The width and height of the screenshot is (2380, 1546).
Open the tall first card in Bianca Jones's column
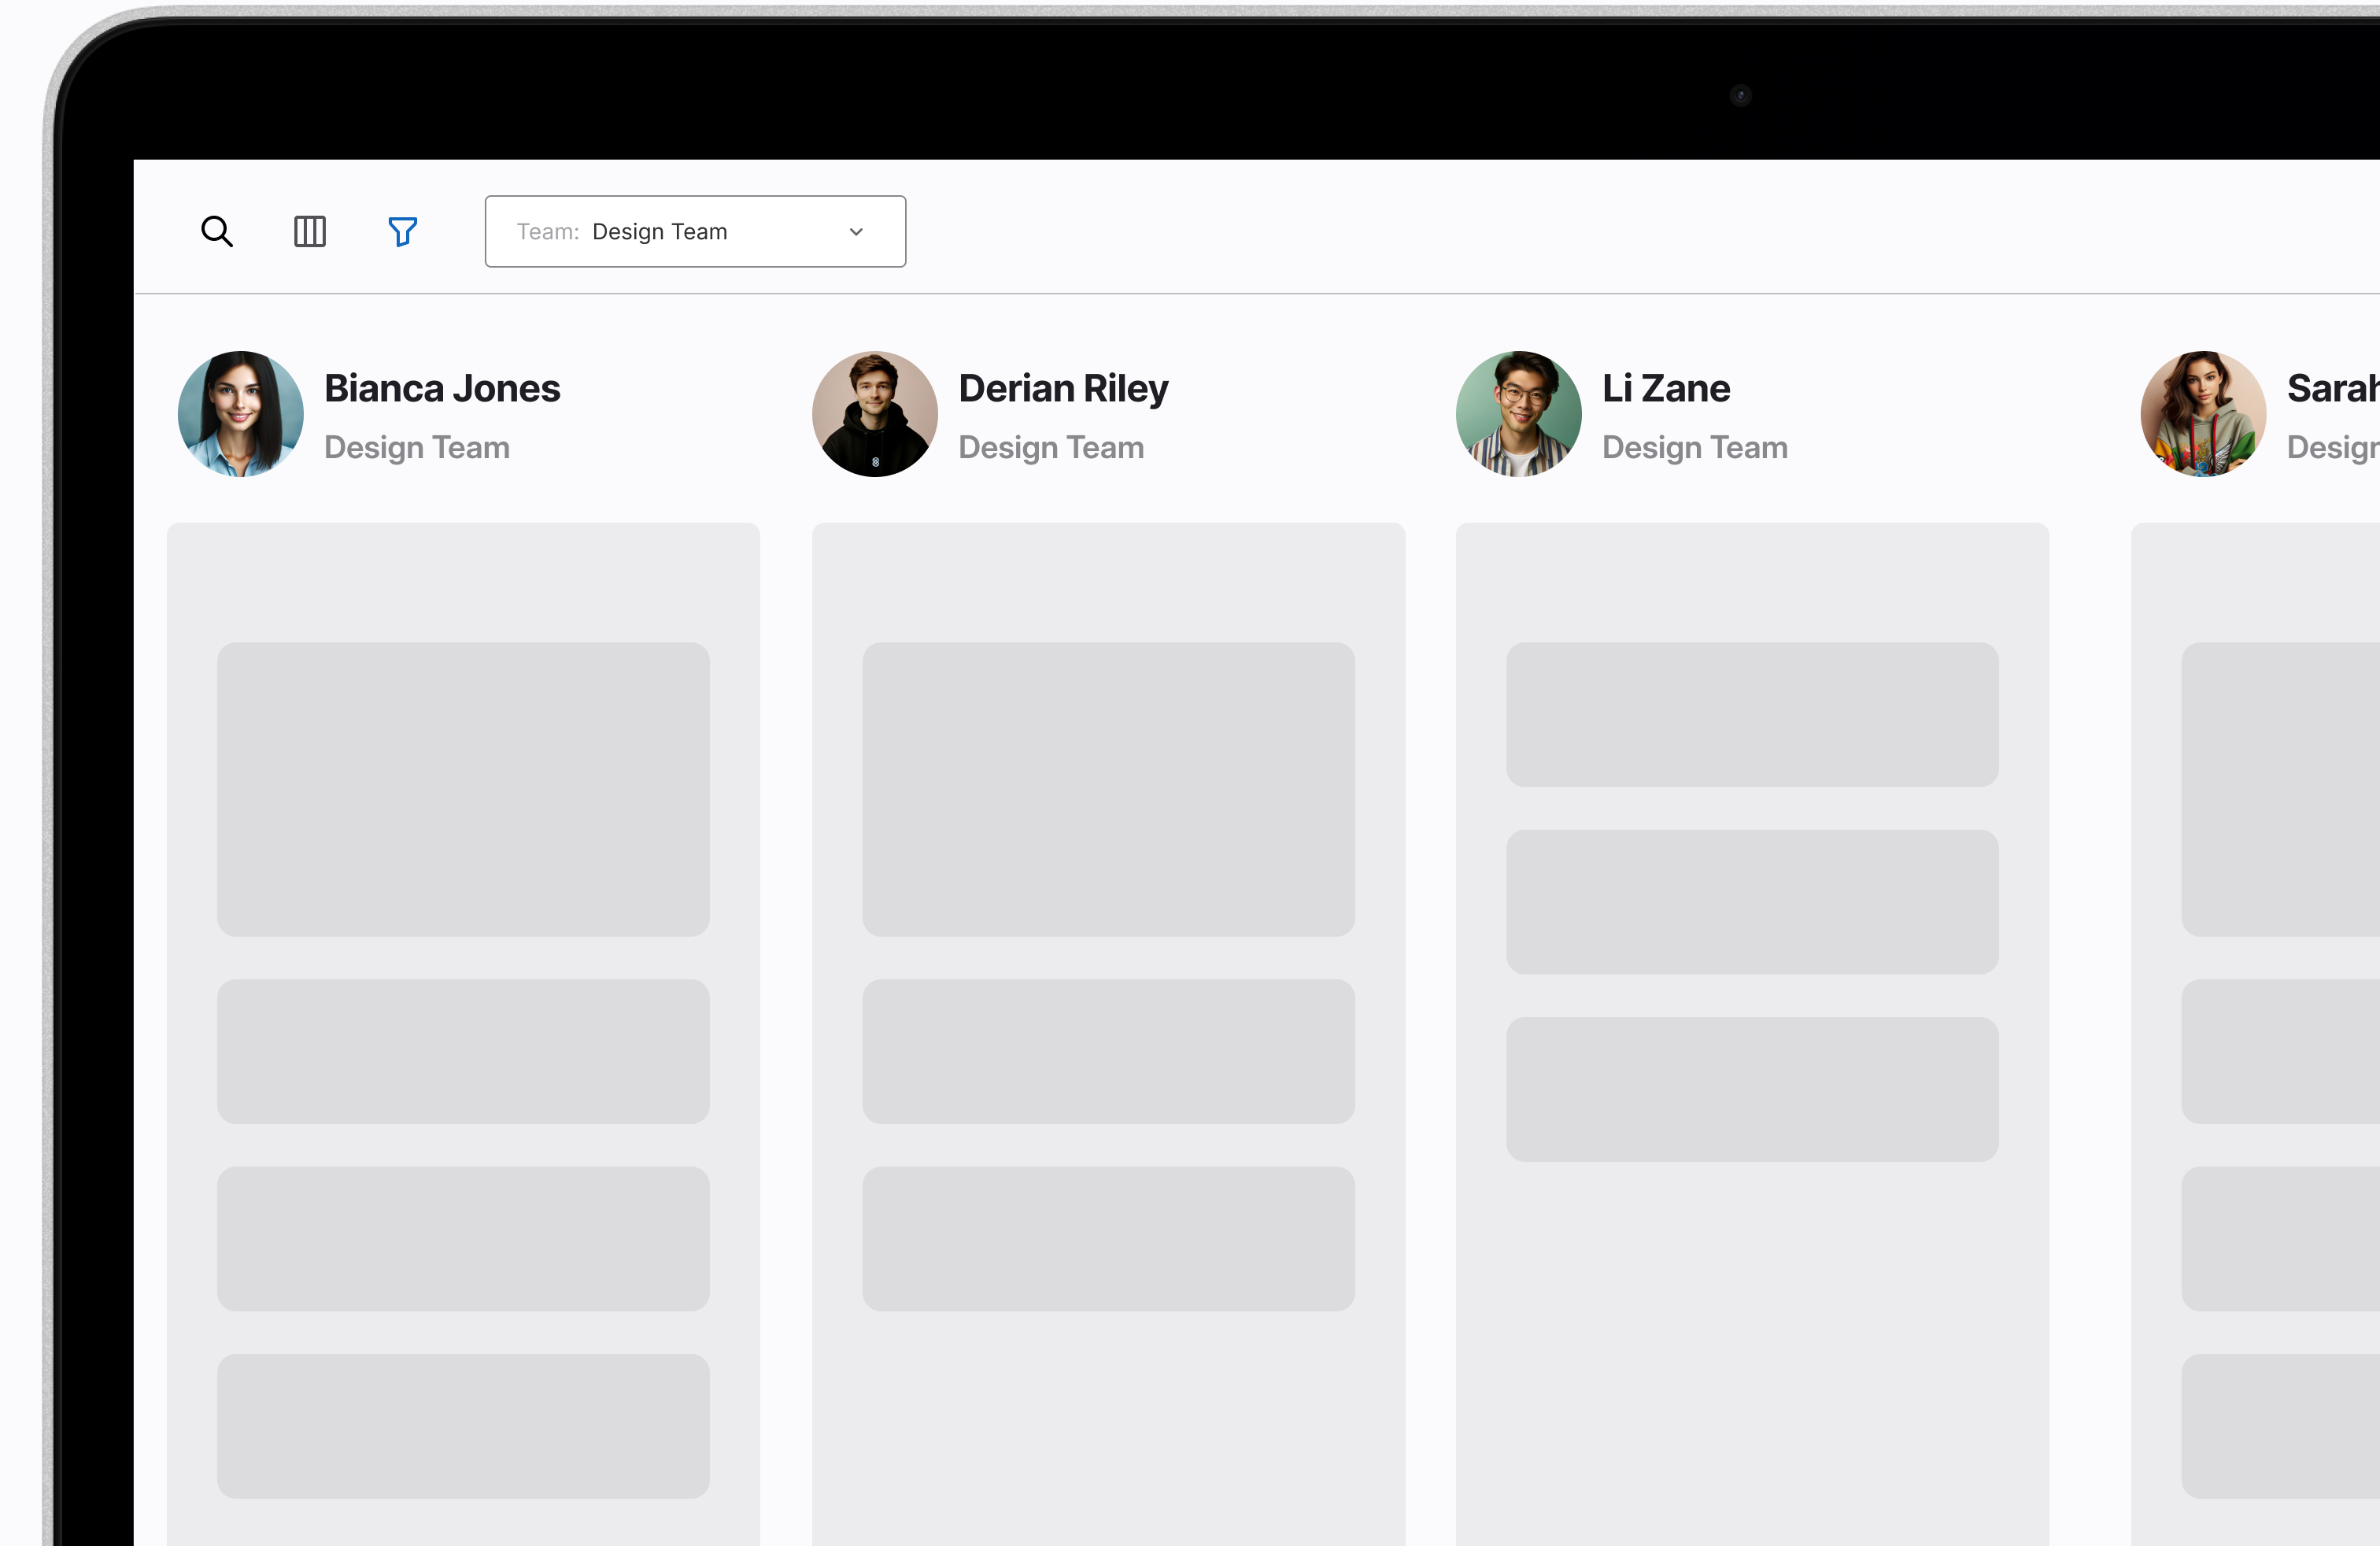tap(463, 789)
